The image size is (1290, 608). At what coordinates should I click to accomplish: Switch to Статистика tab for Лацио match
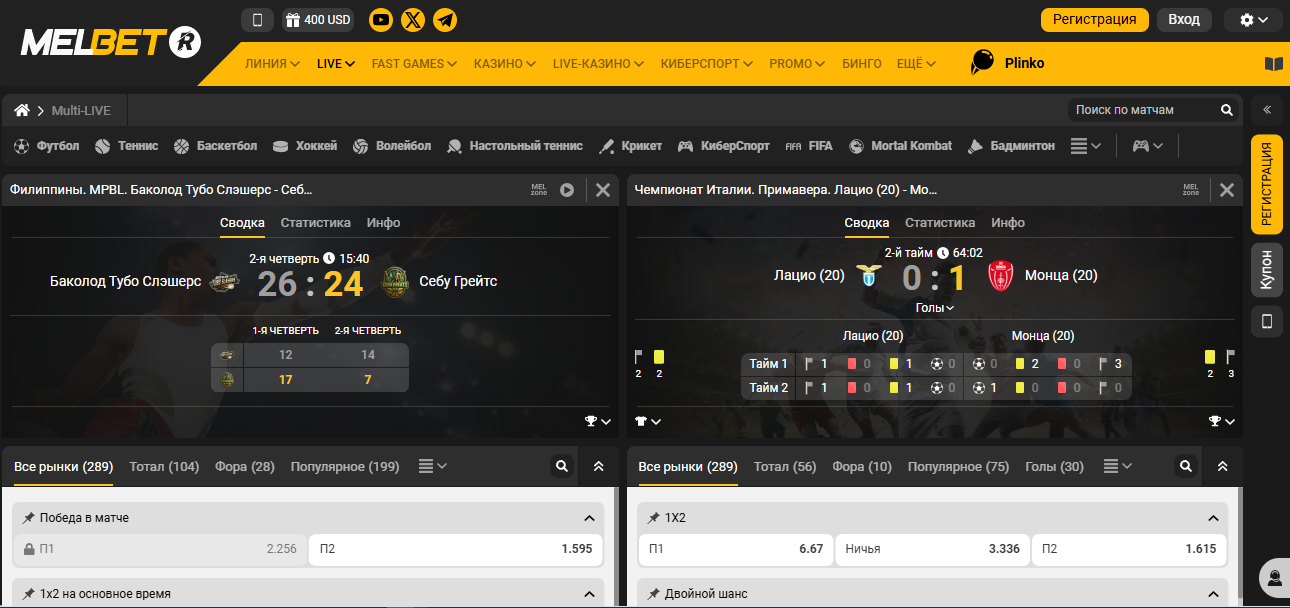[x=940, y=223]
